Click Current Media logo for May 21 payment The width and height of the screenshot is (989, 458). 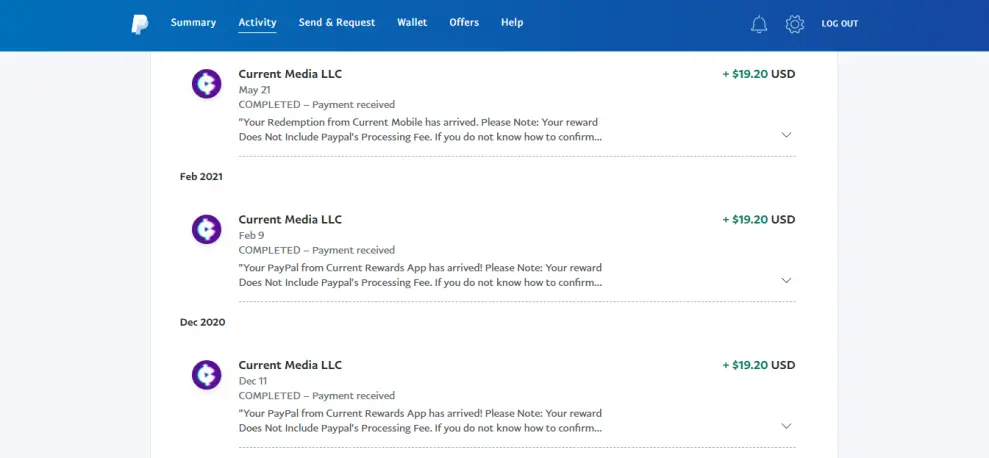pos(206,83)
